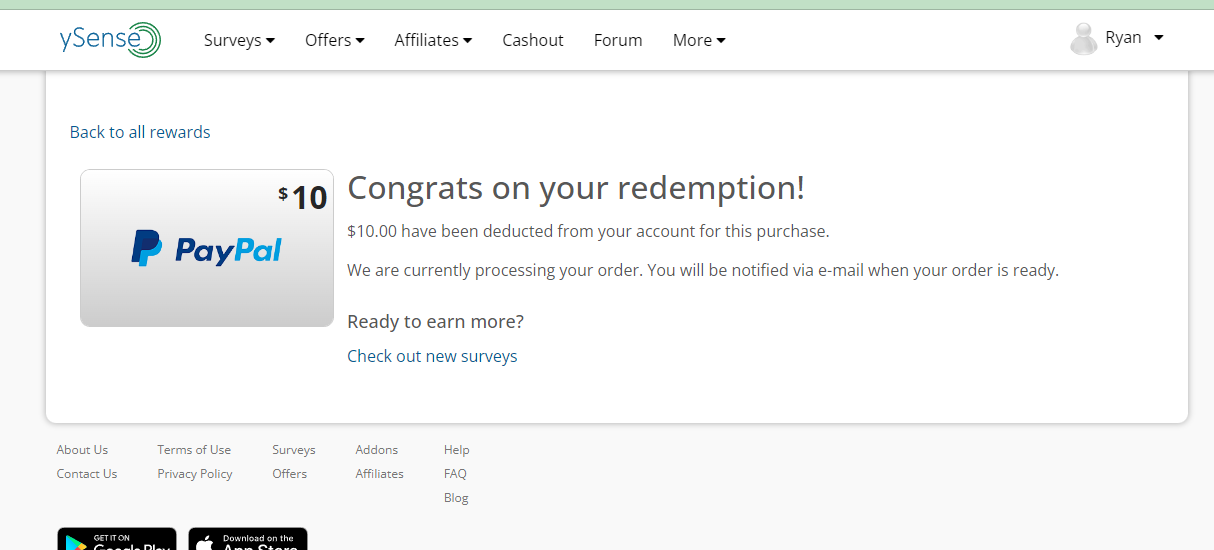This screenshot has height=550, width=1214.
Task: Open the Contact Us footer link
Action: 87,474
